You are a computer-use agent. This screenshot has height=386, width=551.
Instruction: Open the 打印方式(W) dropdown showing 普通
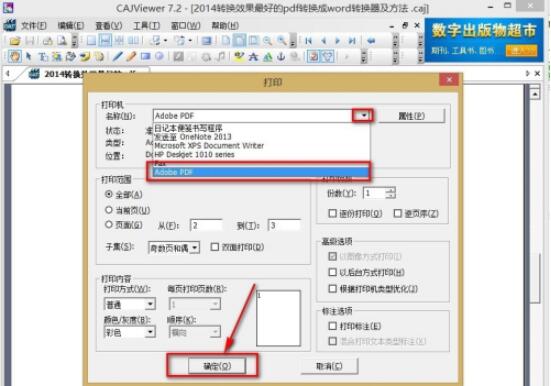pos(150,304)
